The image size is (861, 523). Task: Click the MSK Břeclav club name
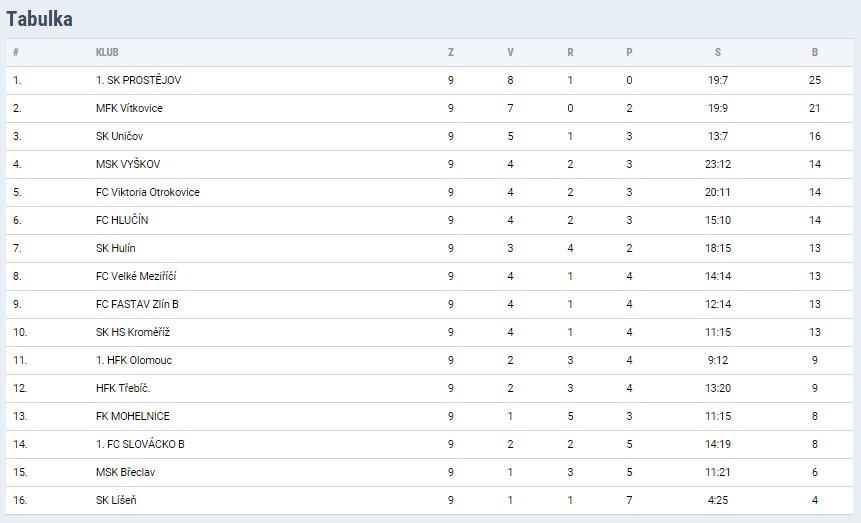[x=125, y=472]
